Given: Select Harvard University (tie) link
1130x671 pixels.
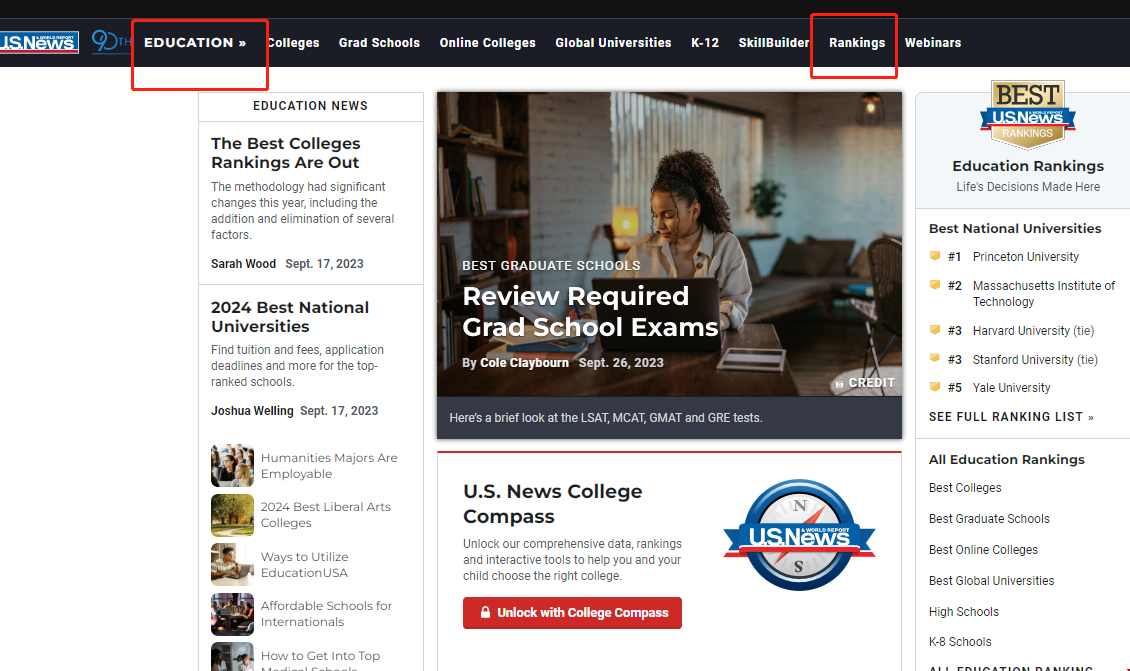Looking at the screenshot, I should coord(1033,330).
